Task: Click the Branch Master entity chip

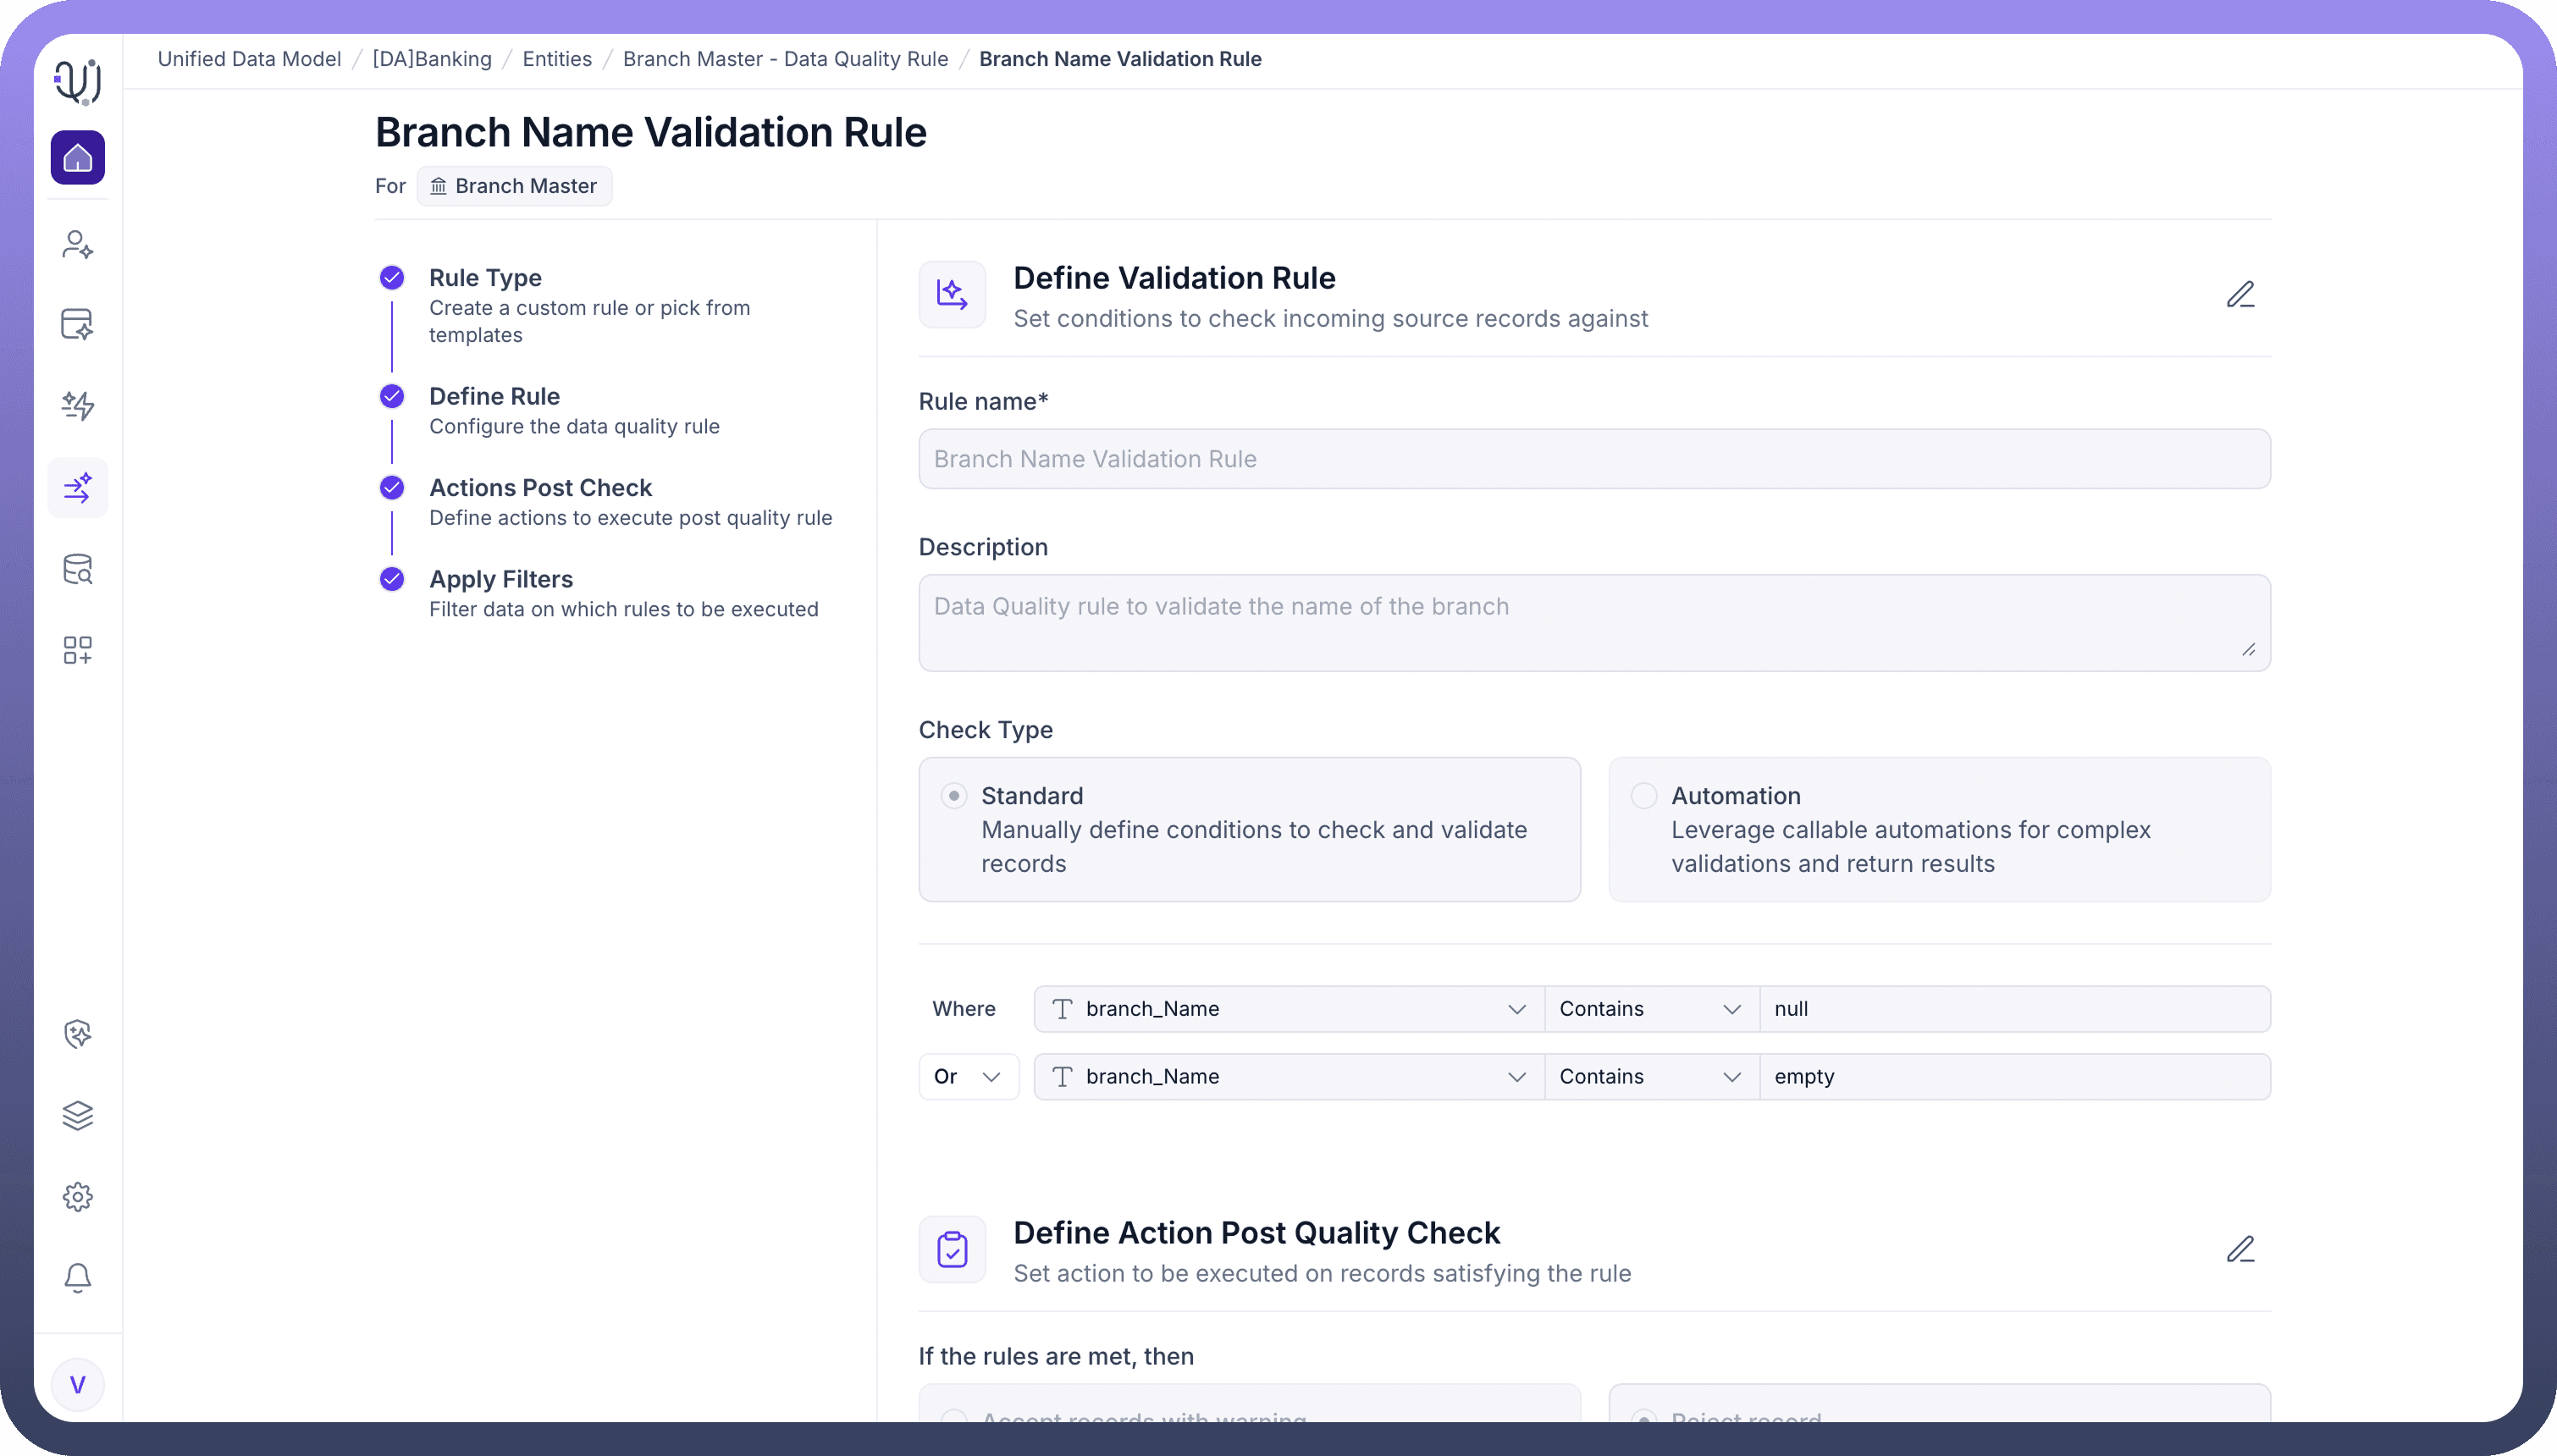Action: [514, 186]
